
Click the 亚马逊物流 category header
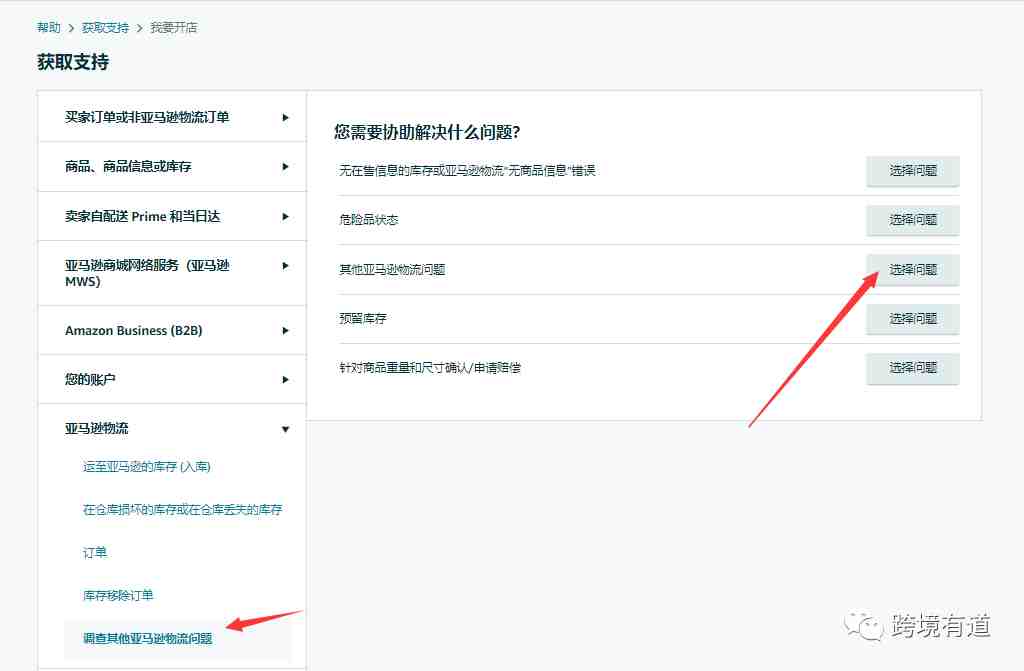[x=97, y=429]
